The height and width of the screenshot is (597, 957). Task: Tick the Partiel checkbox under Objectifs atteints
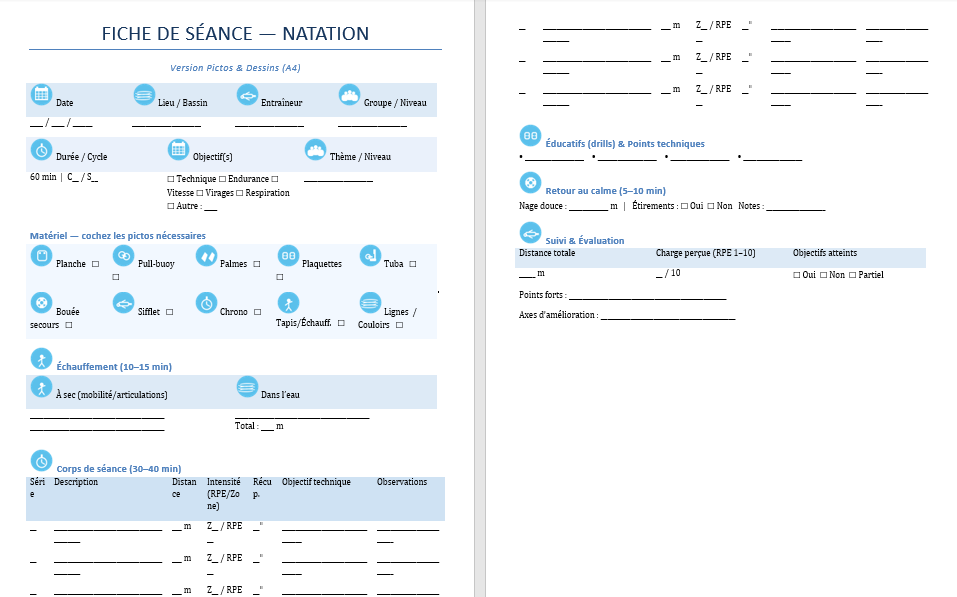click(852, 275)
